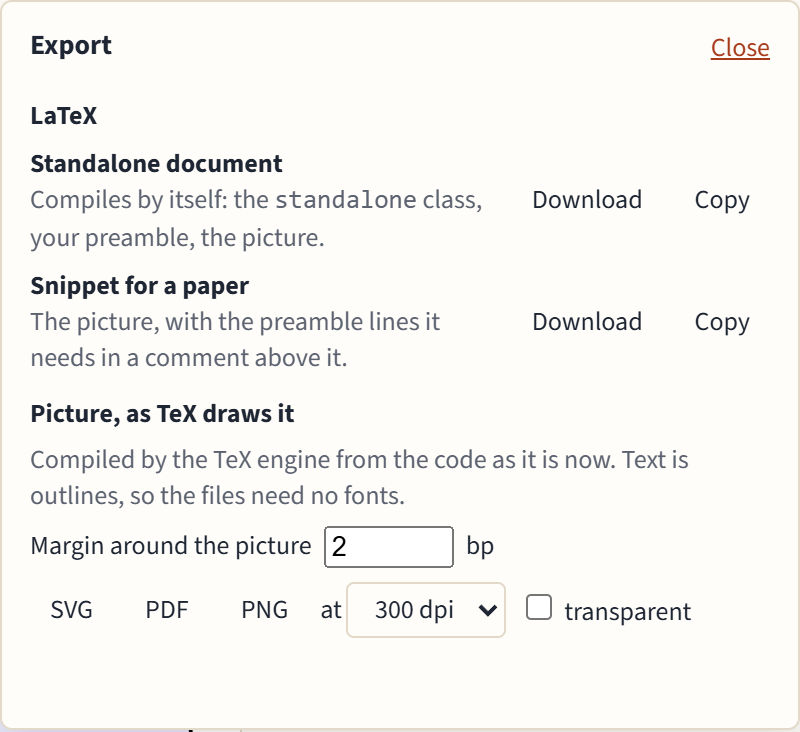Export the picture as PNG
The width and height of the screenshot is (800, 732).
[x=264, y=610]
